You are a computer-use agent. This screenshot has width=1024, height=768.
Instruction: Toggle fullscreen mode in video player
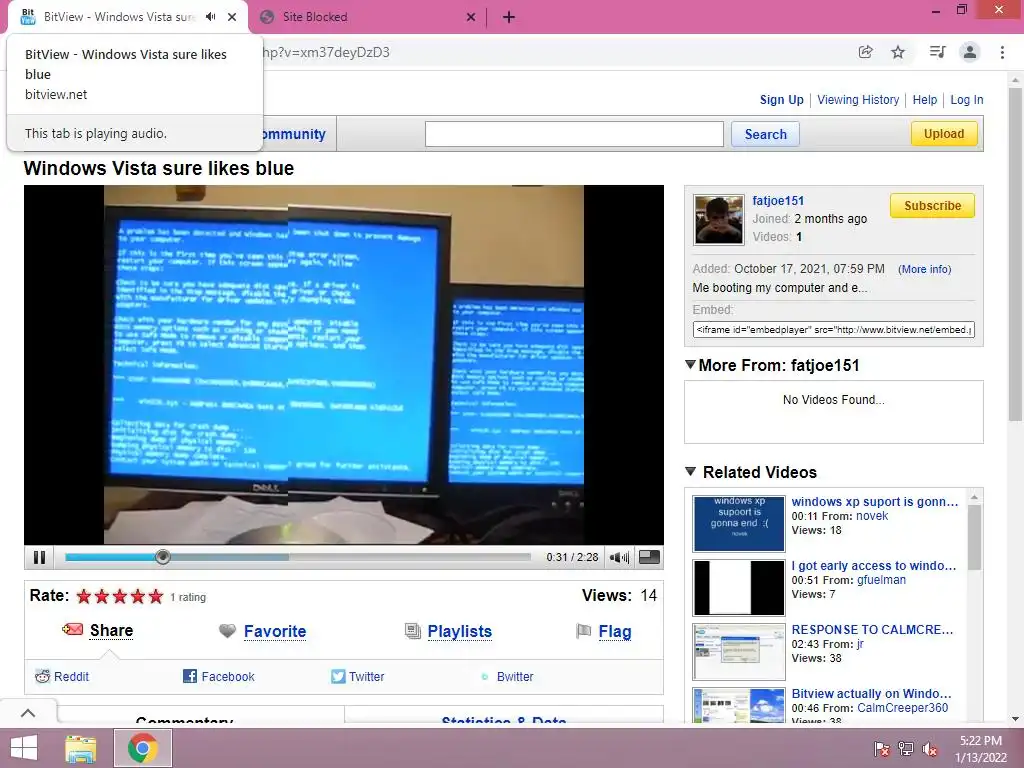point(649,557)
